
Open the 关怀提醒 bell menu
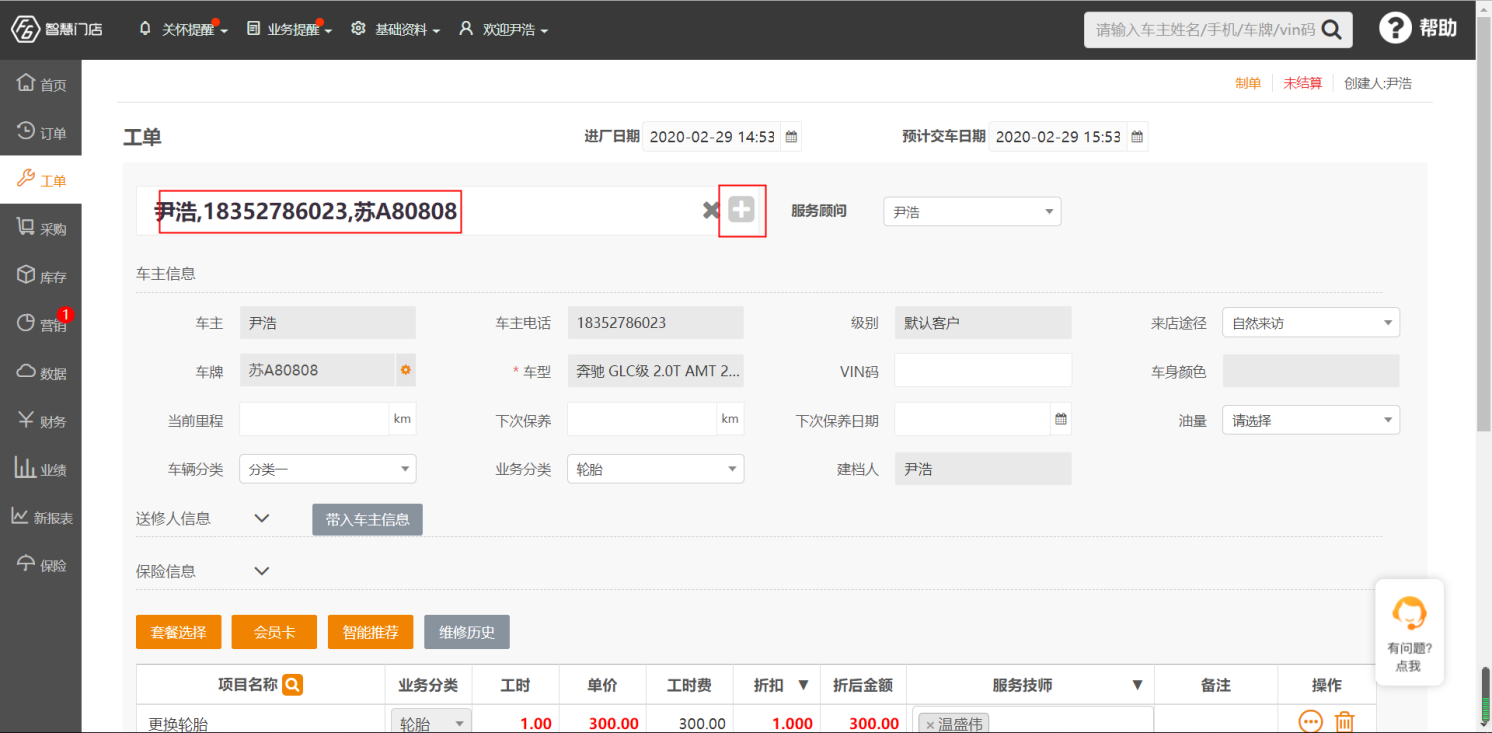183,30
